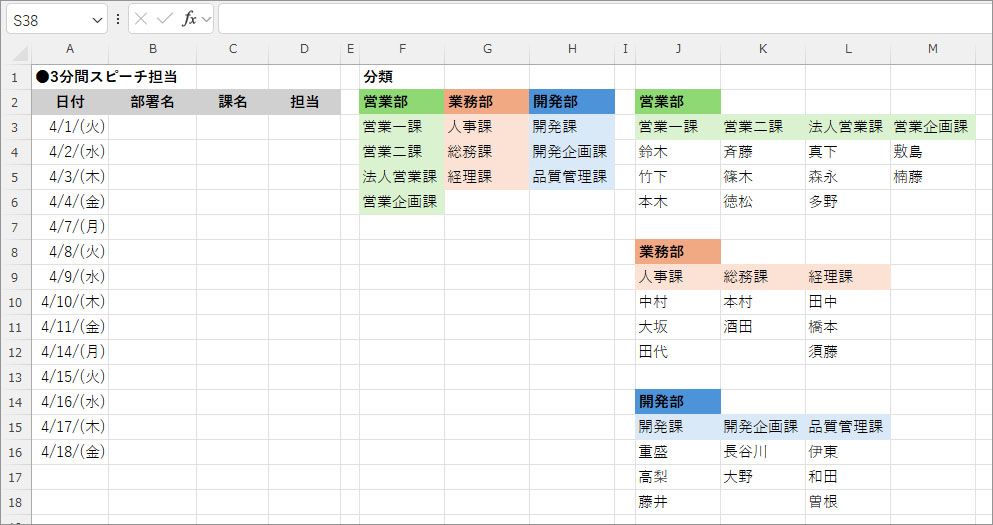
Task: Select the name cell 橋本
Action: tap(847, 327)
